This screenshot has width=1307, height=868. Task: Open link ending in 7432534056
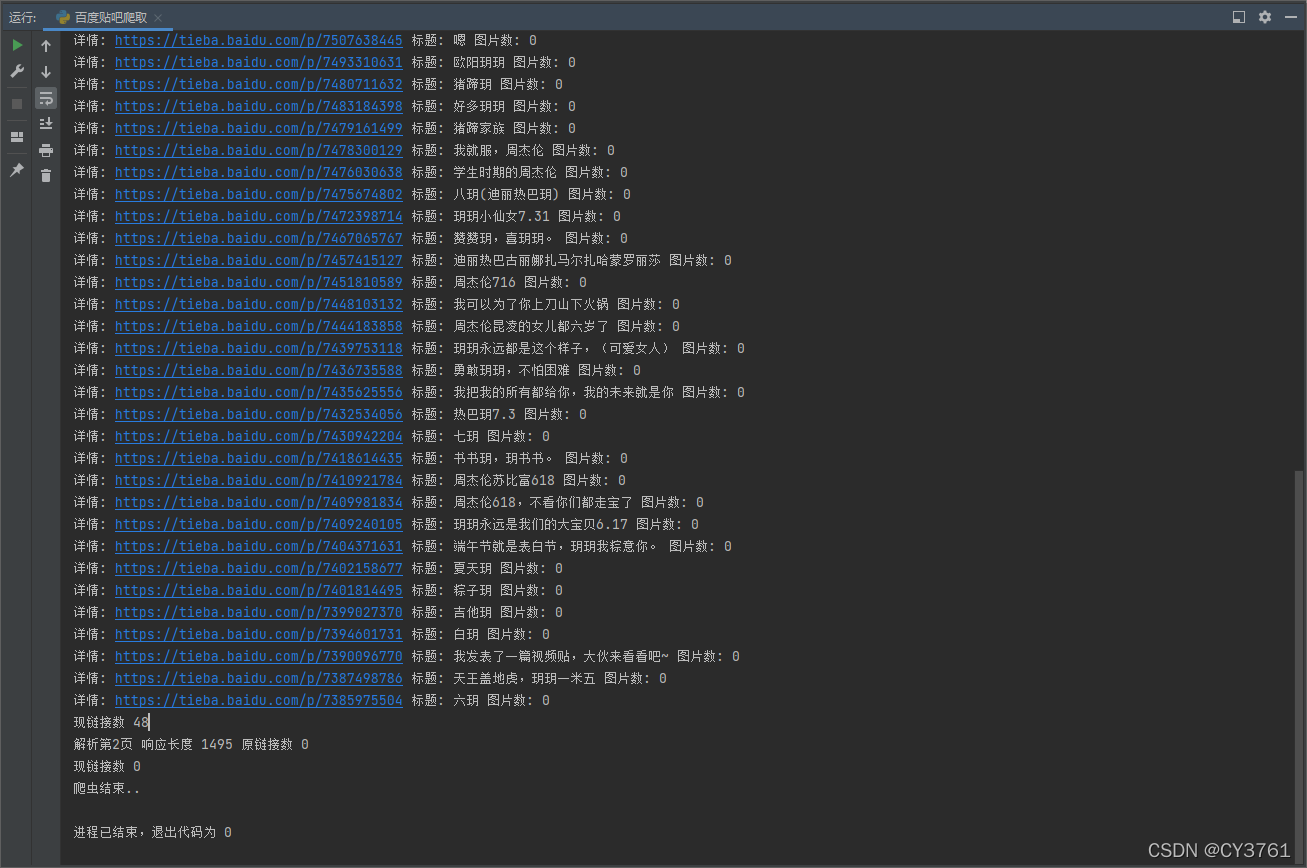[x=259, y=414]
